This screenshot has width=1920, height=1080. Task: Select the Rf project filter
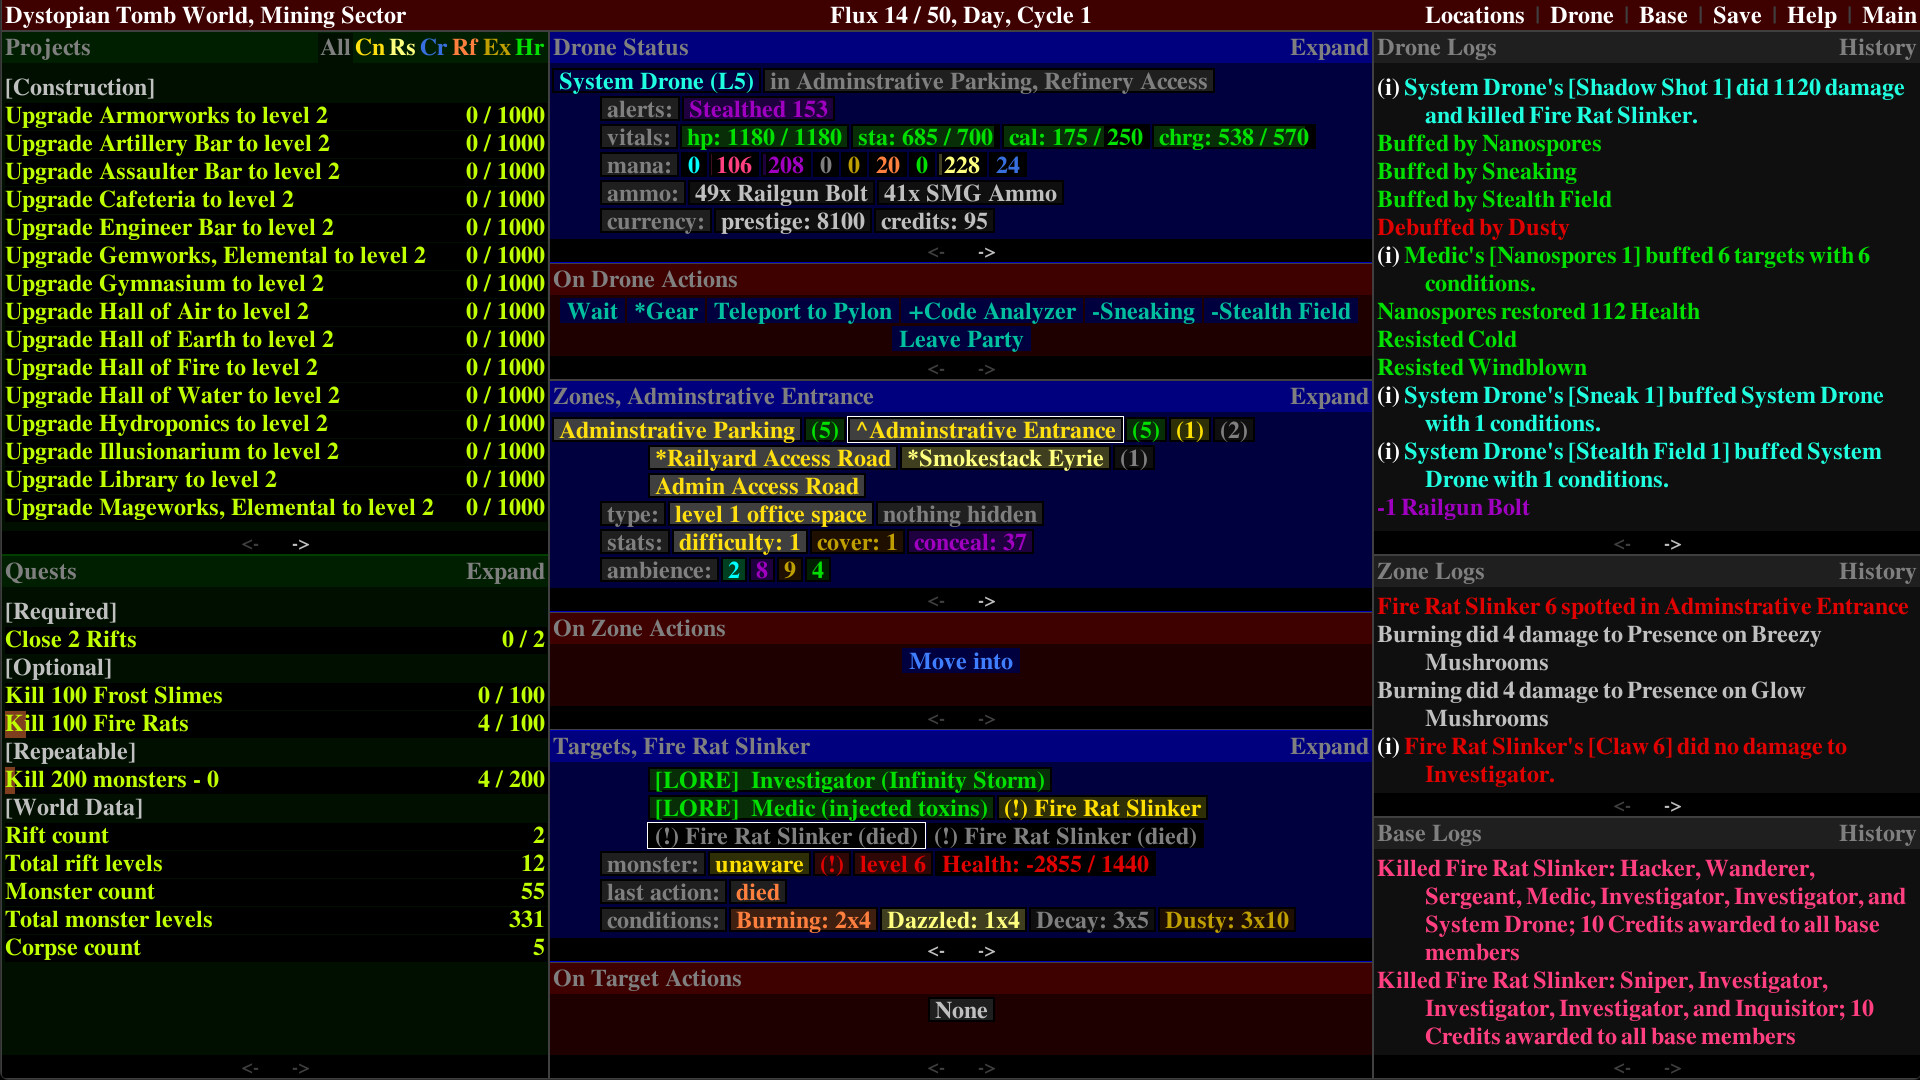pos(467,47)
